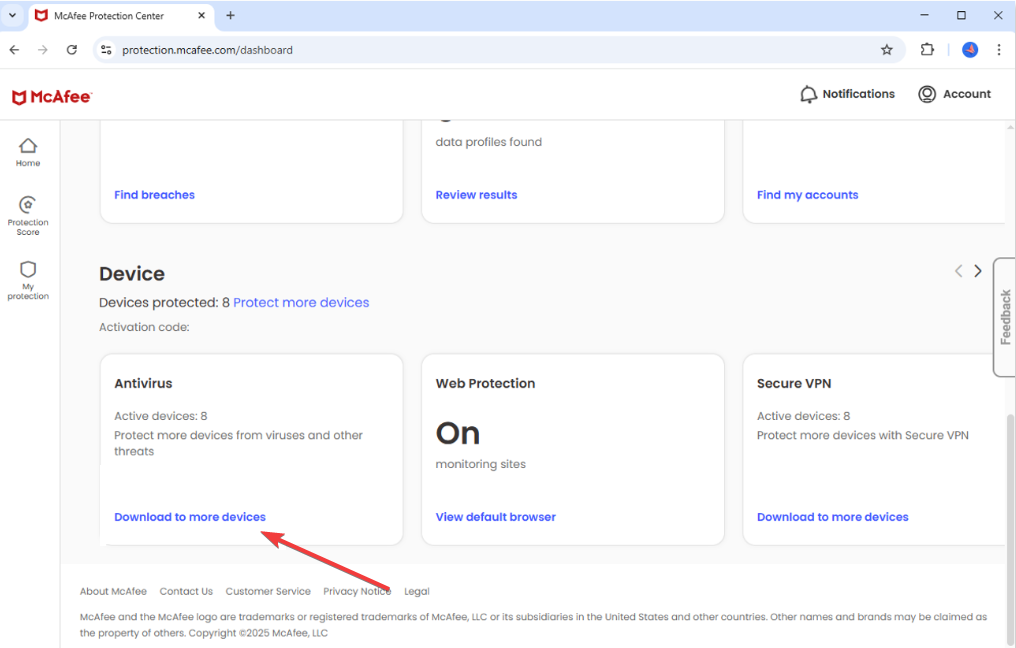
Task: Open Protection Score from the sidebar
Action: pos(28,214)
